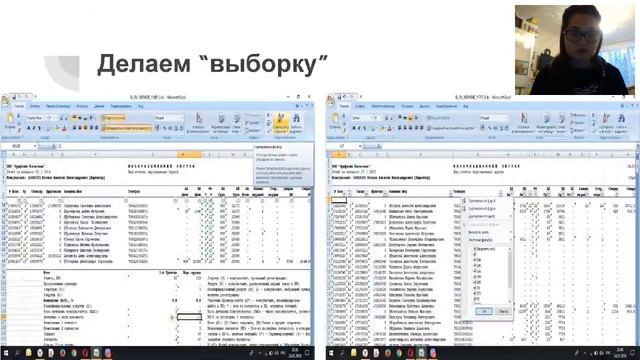640x360 pixels.
Task: Open Телефон column filter arrow, right window
Action: pos(500,193)
